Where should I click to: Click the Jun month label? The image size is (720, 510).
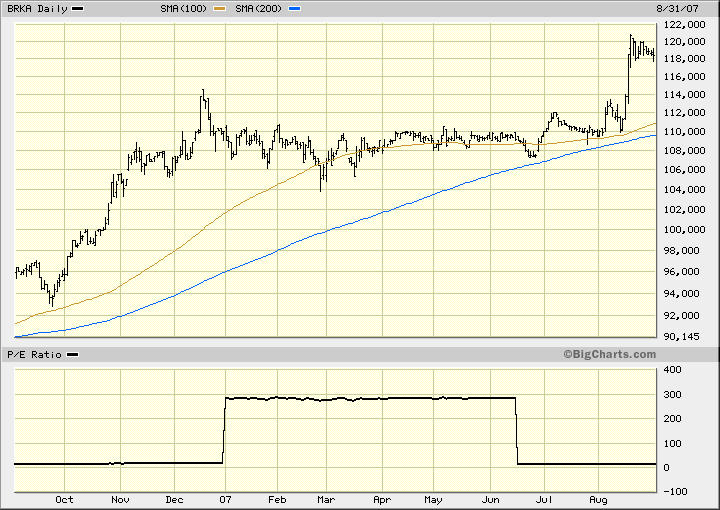[490, 499]
